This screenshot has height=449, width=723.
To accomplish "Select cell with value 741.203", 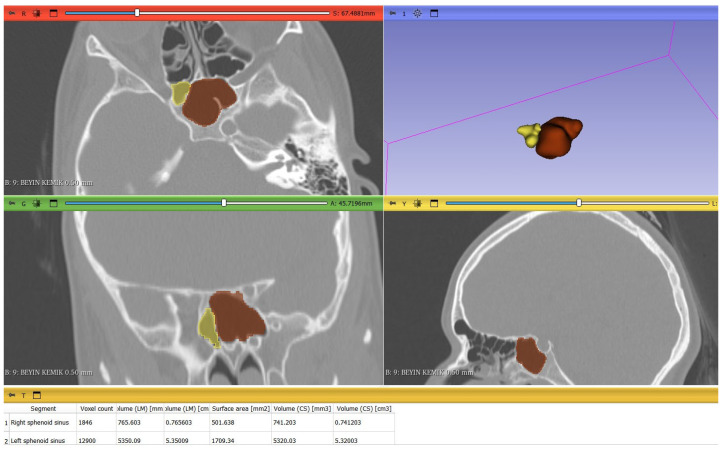I will click(x=302, y=422).
